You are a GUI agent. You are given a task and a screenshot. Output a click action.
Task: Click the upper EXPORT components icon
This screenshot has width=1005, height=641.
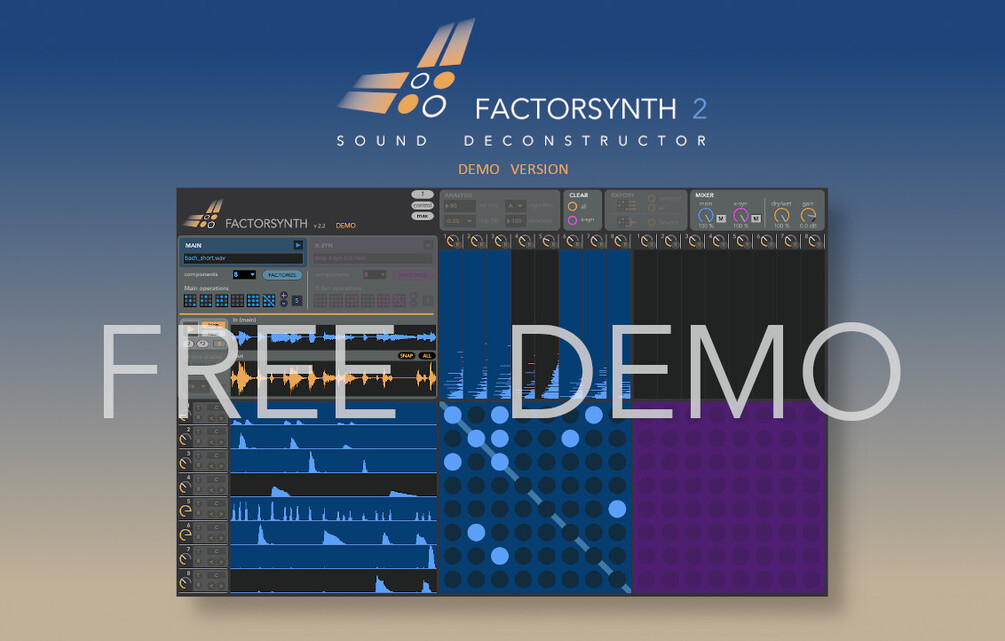click(626, 206)
